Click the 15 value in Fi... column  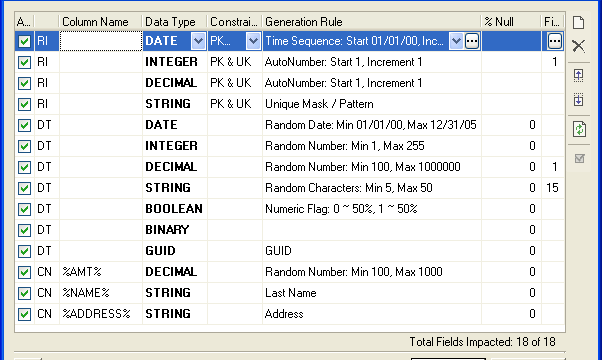552,188
